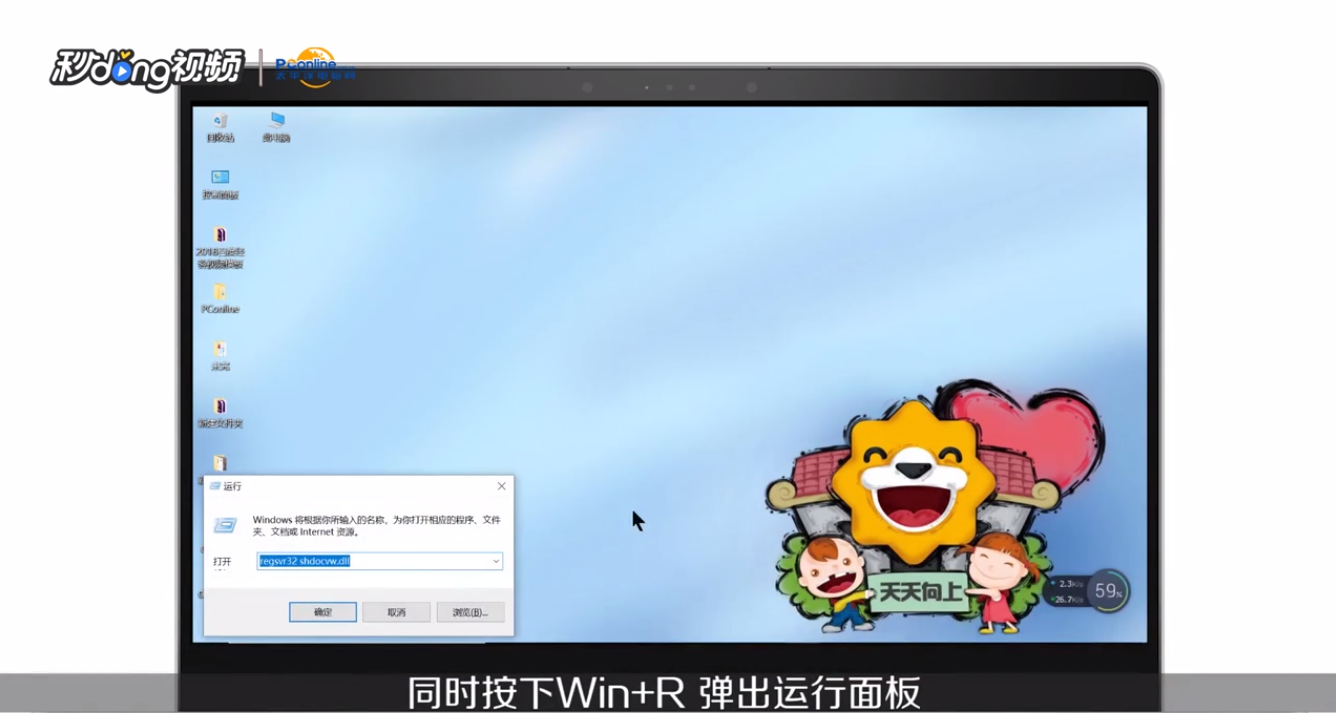The width and height of the screenshot is (1336, 713).
Task: Close the Run dialog window
Action: pos(502,486)
